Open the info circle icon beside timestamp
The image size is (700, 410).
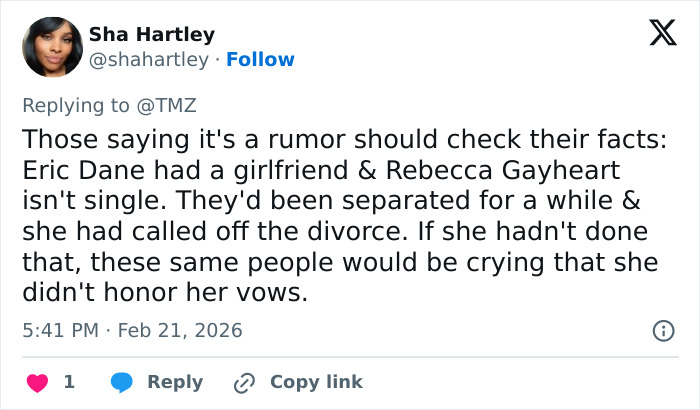pos(661,330)
